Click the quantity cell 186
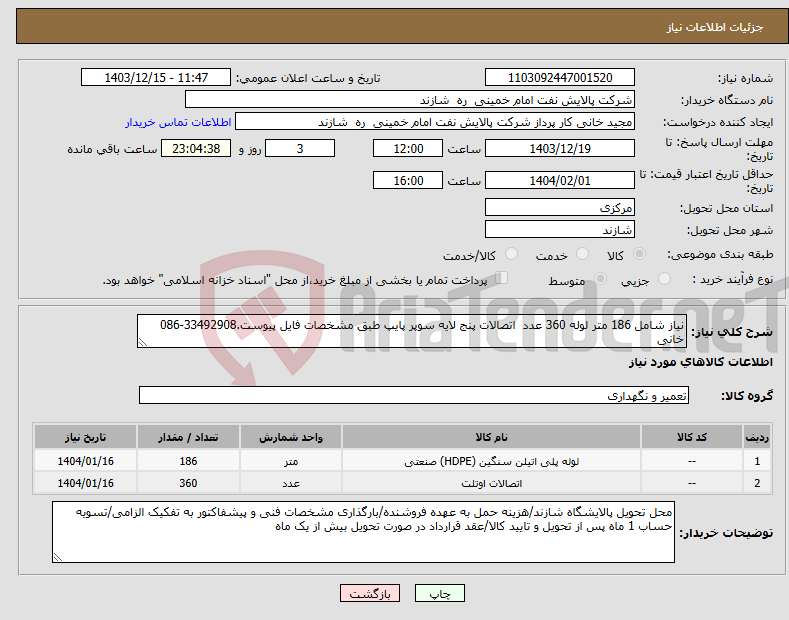The width and height of the screenshot is (789, 620). tap(188, 461)
